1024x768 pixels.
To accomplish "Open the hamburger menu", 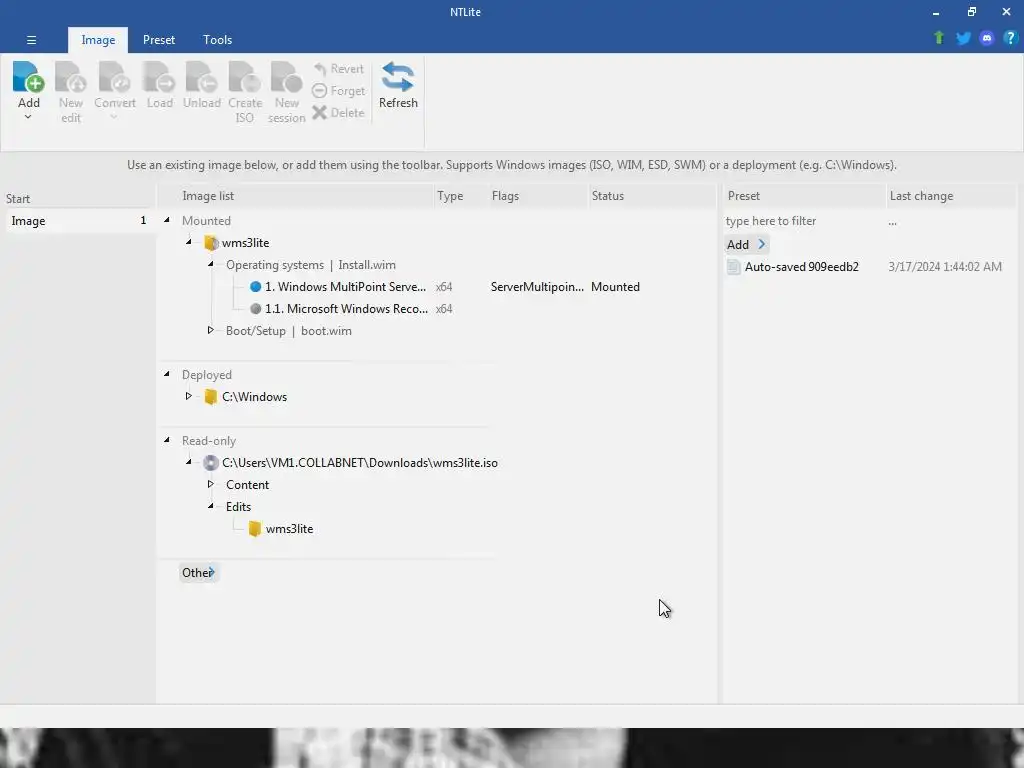I will (31, 40).
